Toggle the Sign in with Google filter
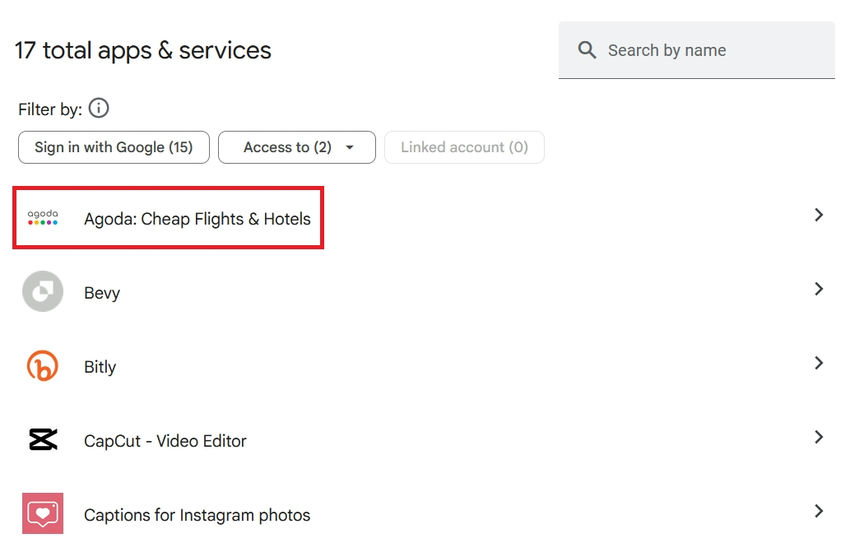 click(113, 147)
